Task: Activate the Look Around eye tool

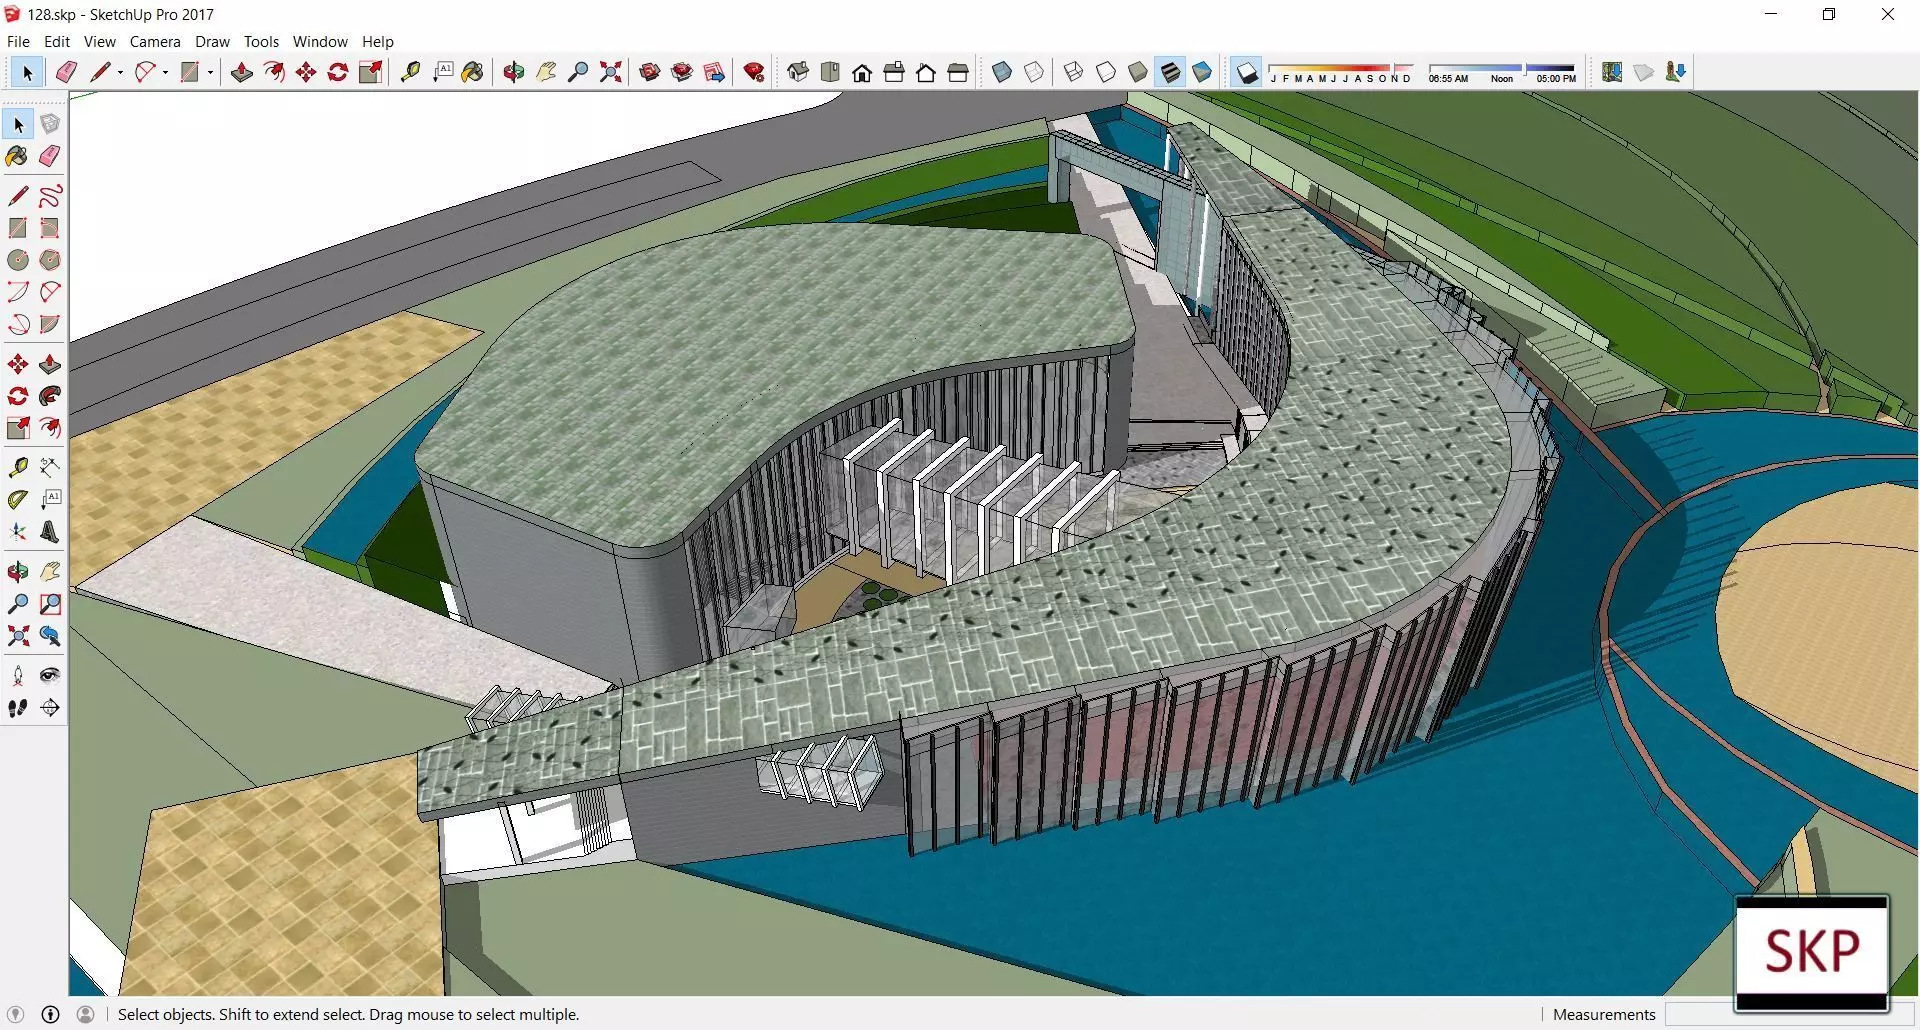Action: pyautogui.click(x=50, y=676)
